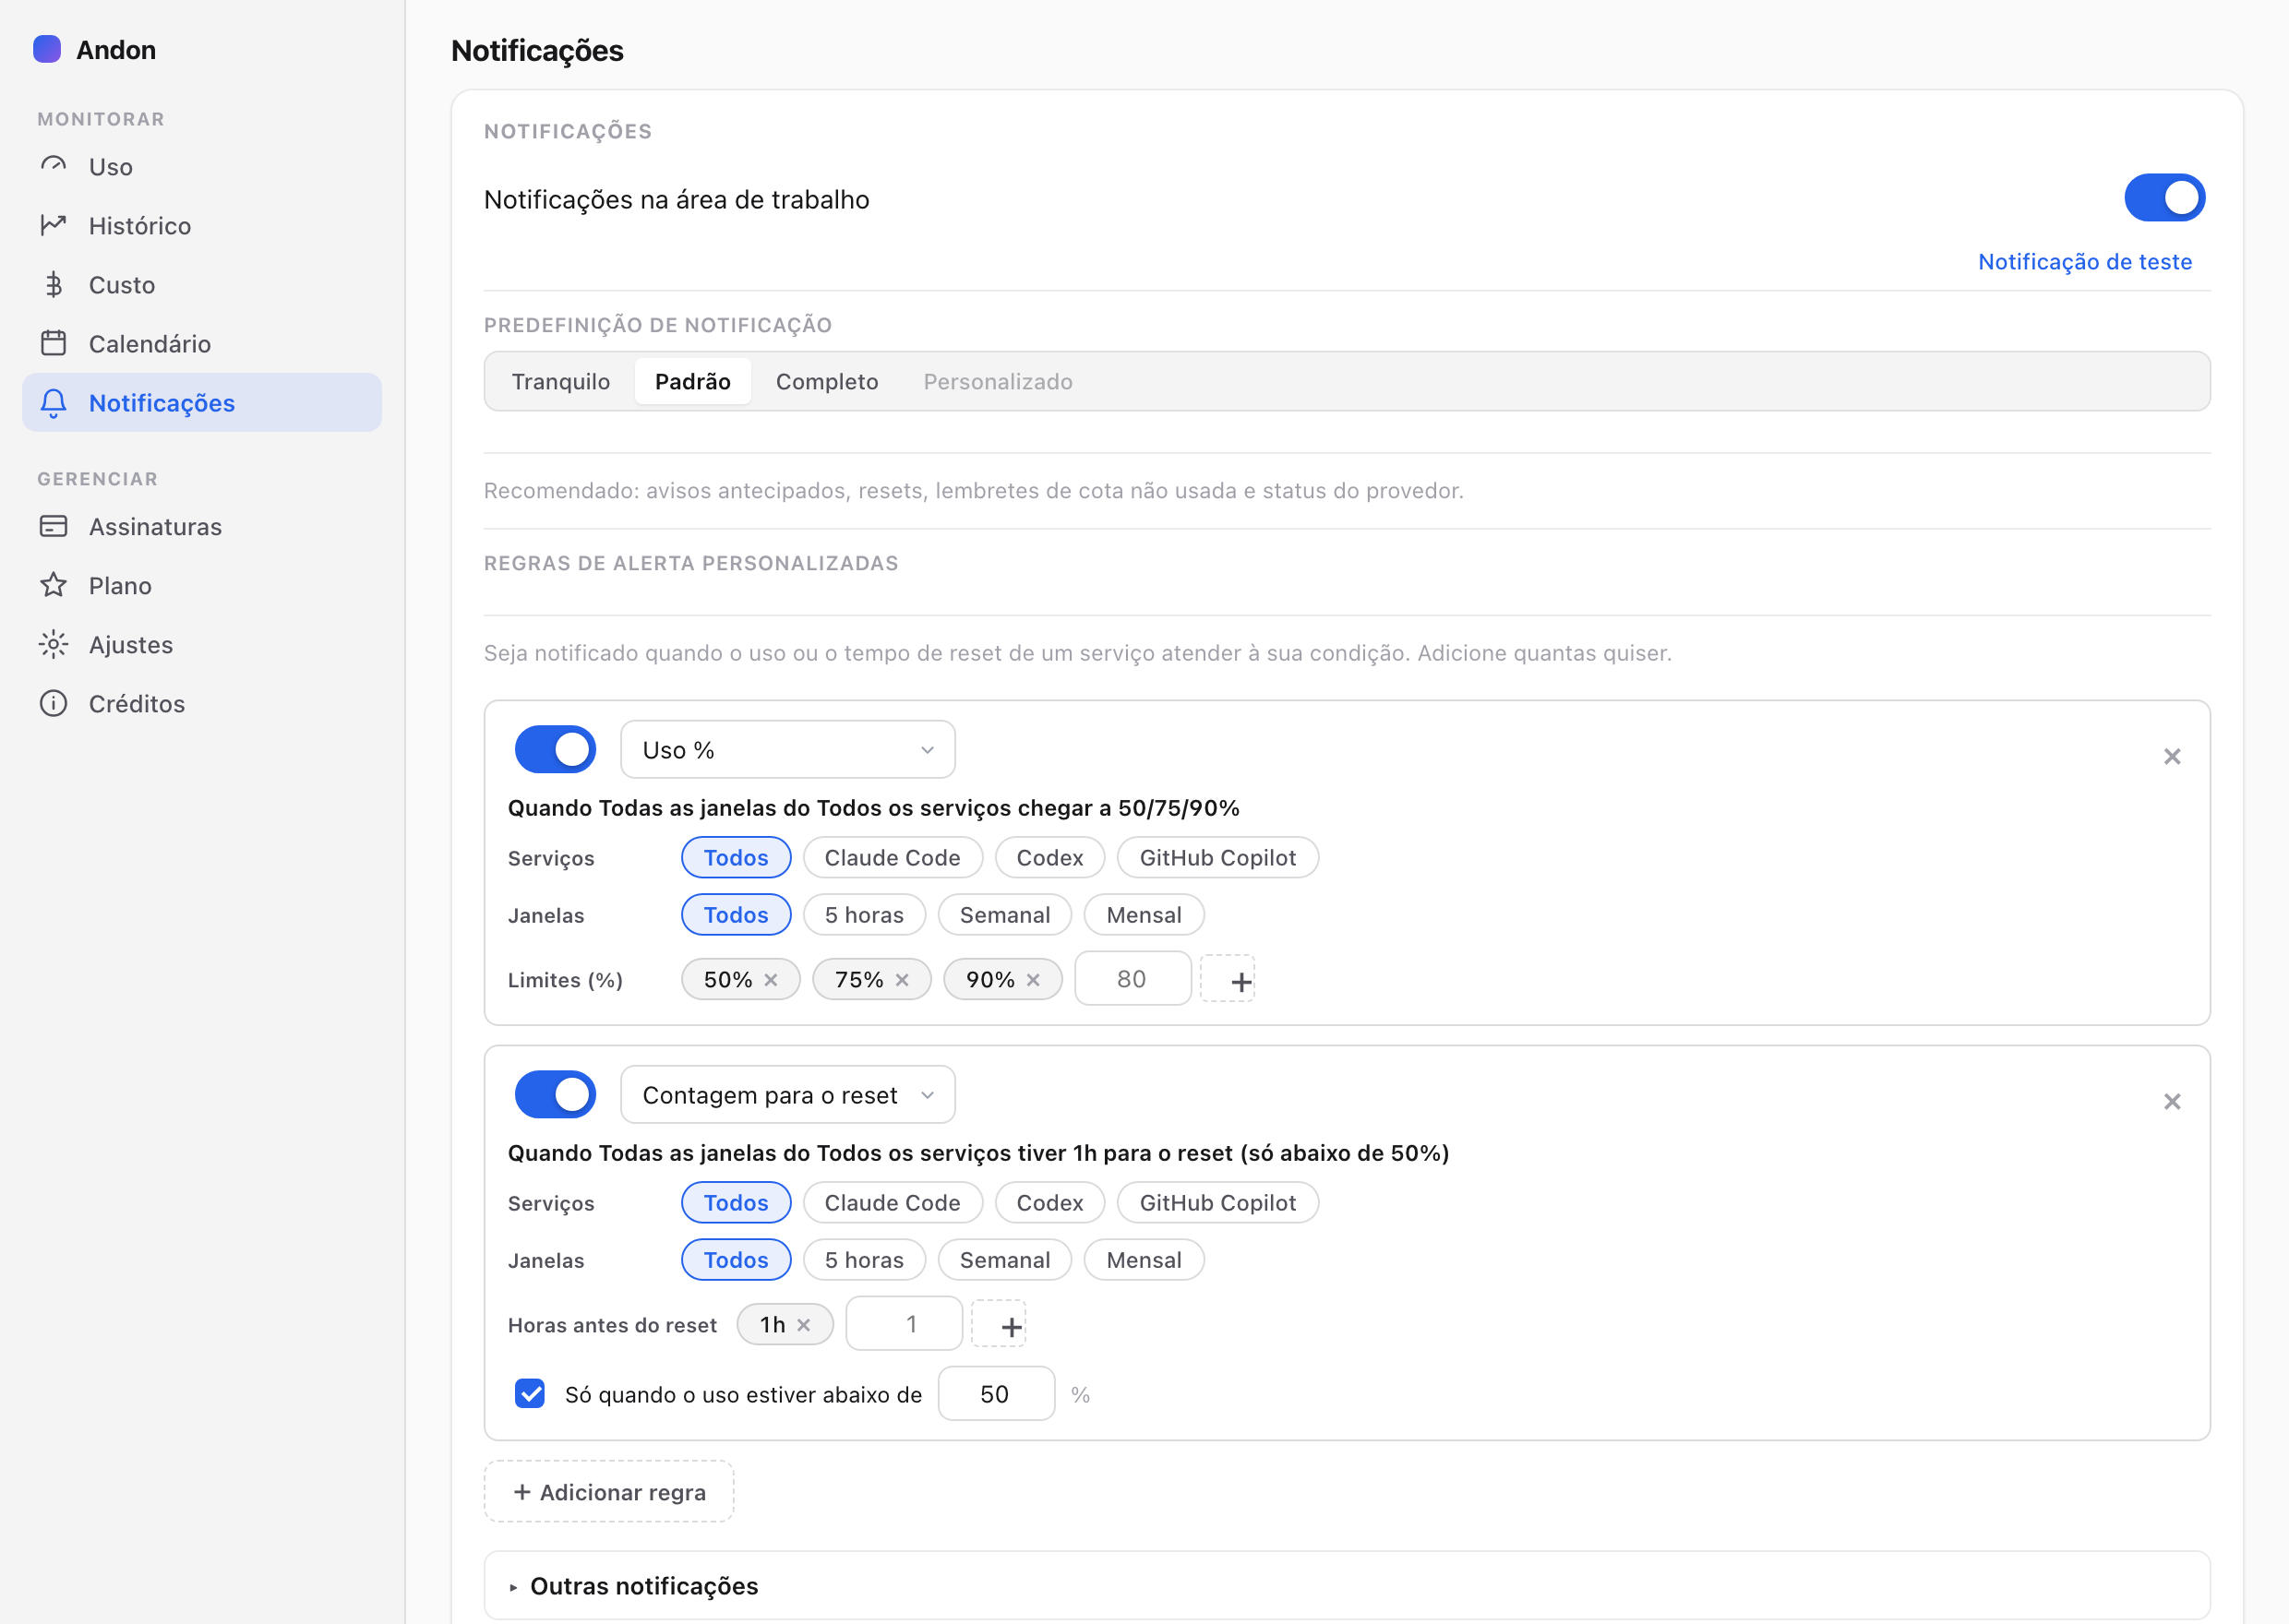Image resolution: width=2289 pixels, height=1624 pixels.
Task: Open Histórico chart icon in sidebar
Action: point(54,225)
